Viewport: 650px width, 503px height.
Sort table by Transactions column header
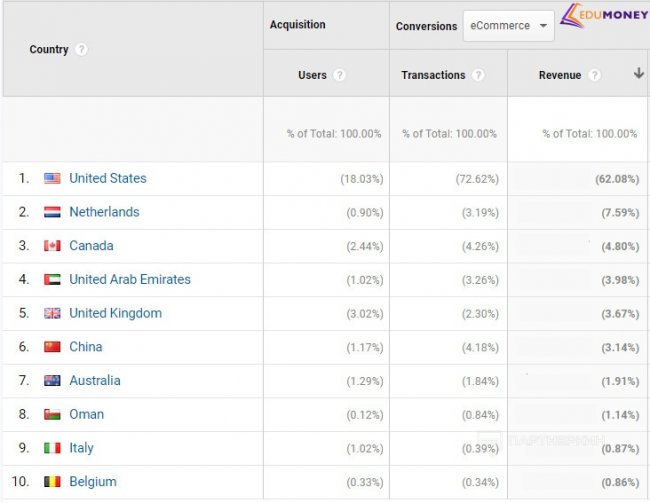tap(433, 75)
